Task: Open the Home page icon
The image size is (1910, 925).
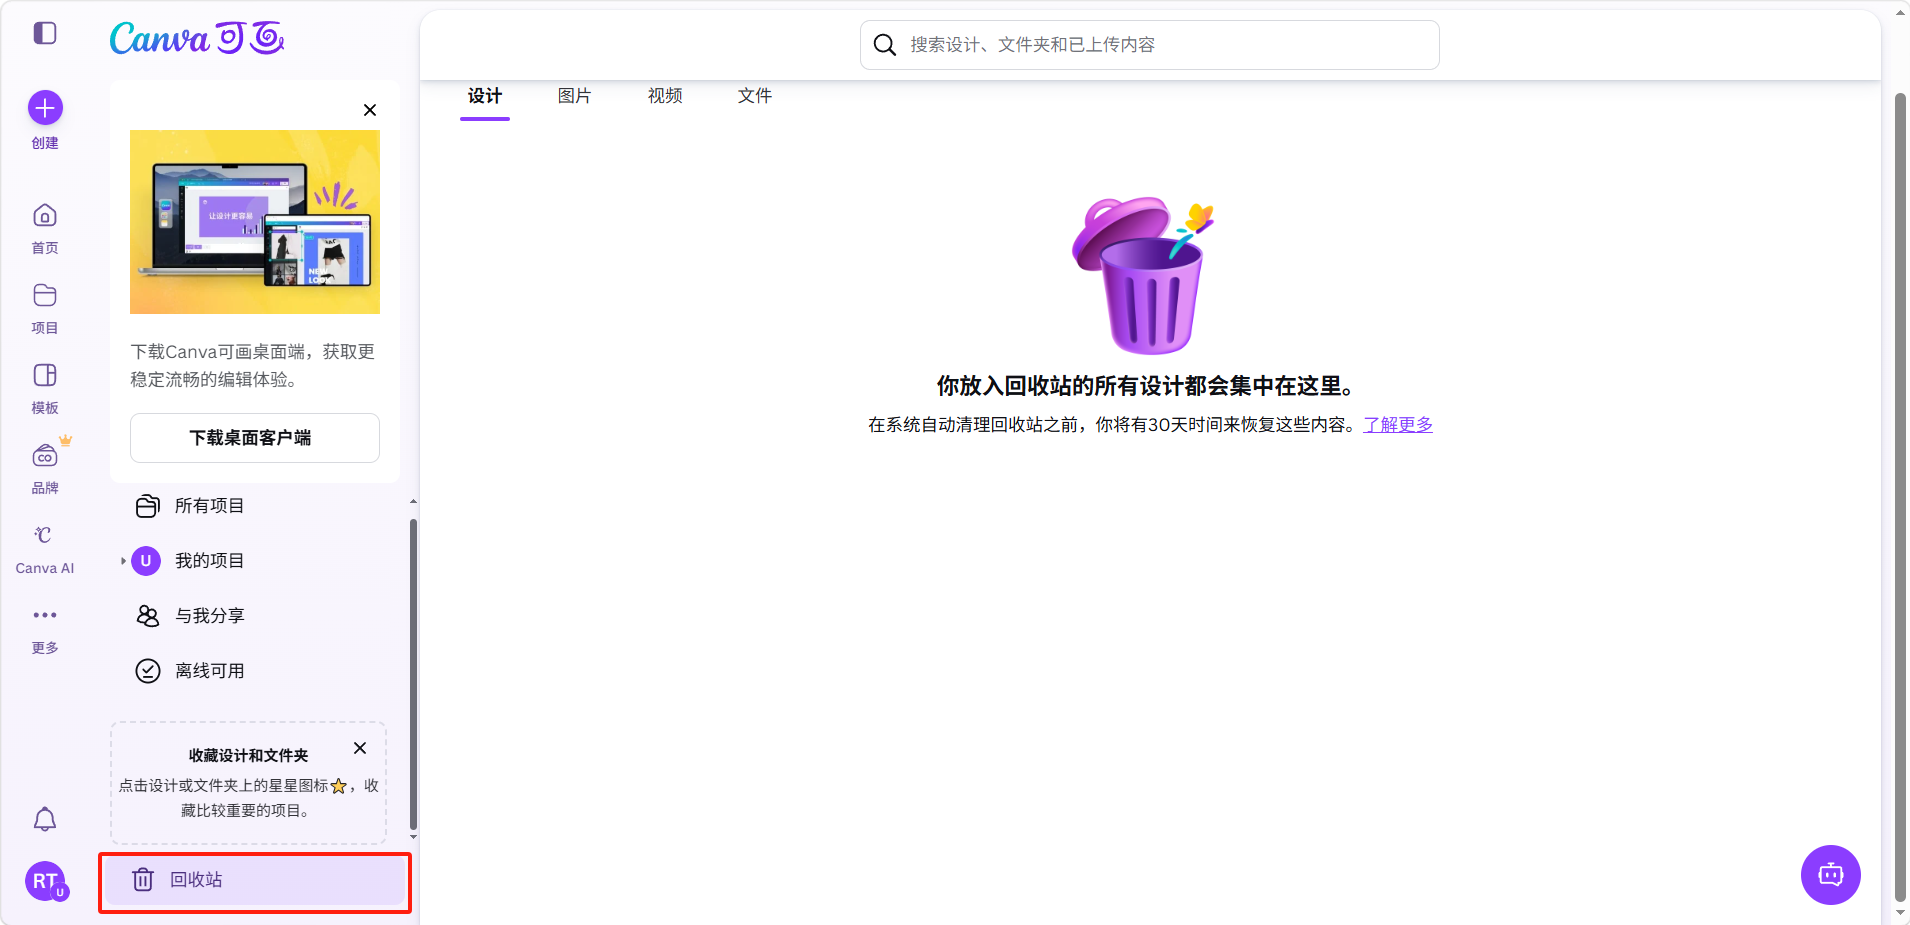Action: click(x=45, y=216)
